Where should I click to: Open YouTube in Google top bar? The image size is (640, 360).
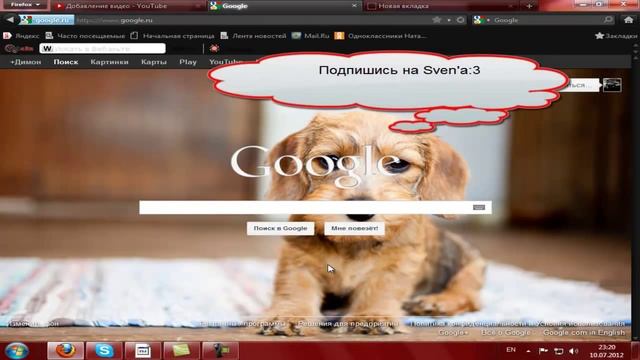[225, 62]
